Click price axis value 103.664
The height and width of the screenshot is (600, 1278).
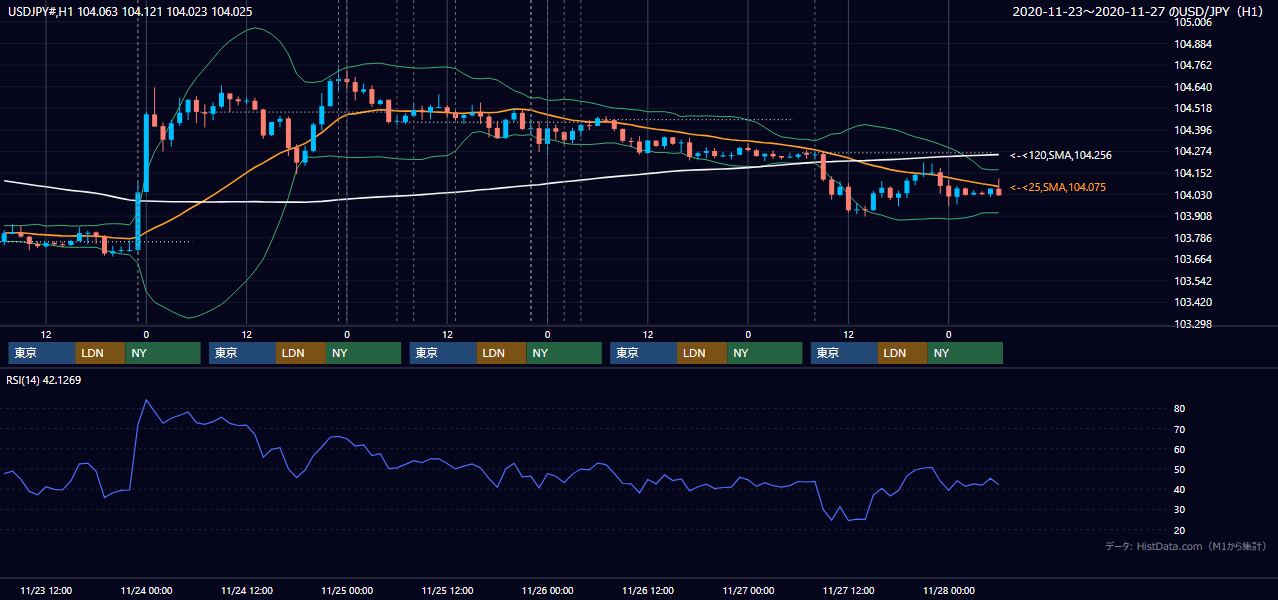tap(1193, 259)
